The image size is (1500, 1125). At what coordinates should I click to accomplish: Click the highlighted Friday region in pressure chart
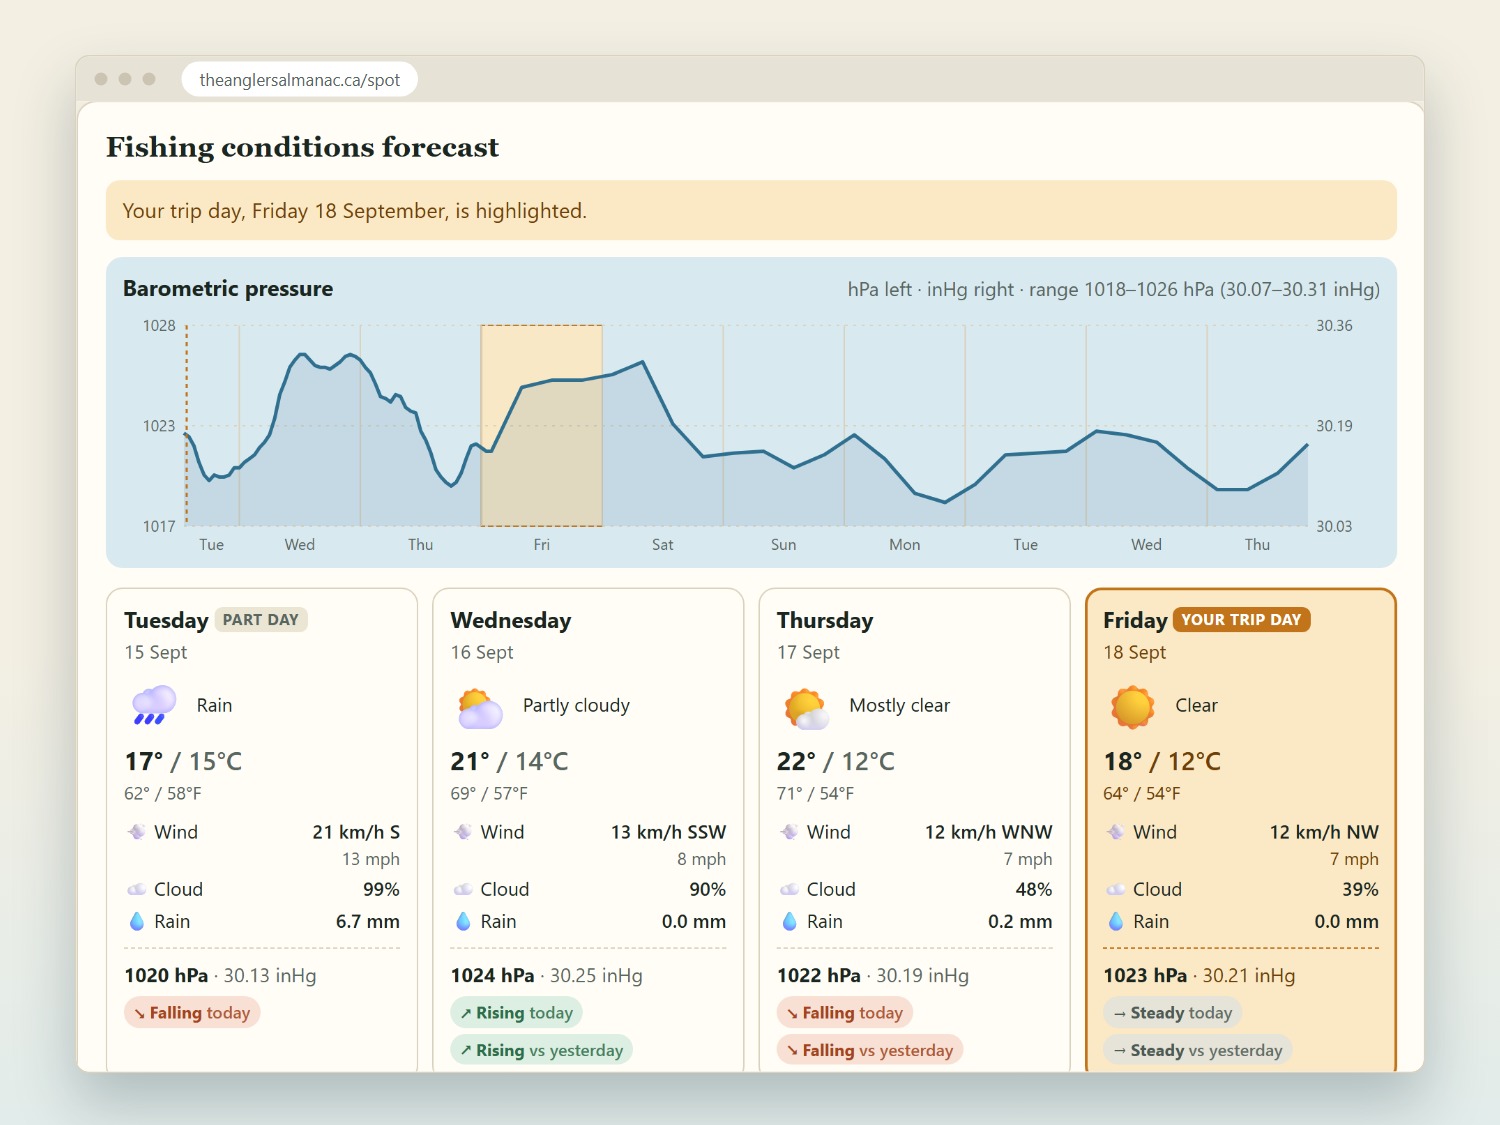[x=541, y=425]
